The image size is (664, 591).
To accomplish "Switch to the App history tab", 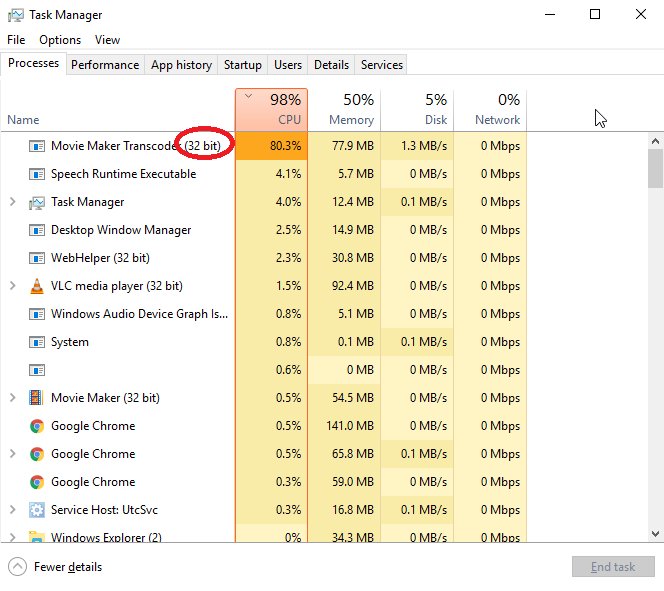I will coord(181,65).
